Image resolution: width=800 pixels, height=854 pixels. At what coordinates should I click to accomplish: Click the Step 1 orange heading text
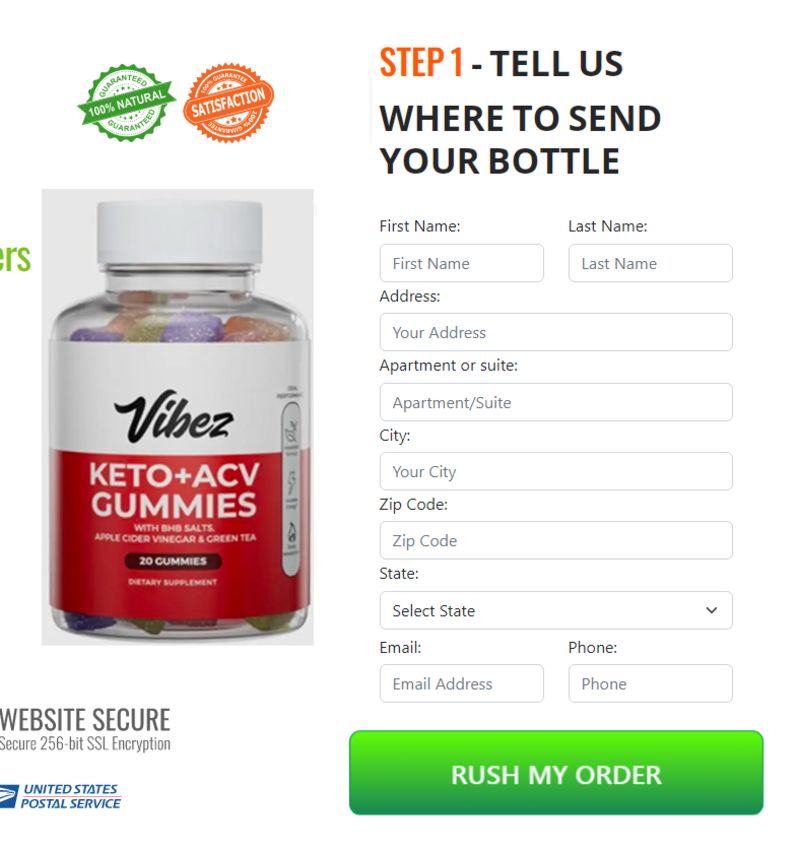[422, 63]
